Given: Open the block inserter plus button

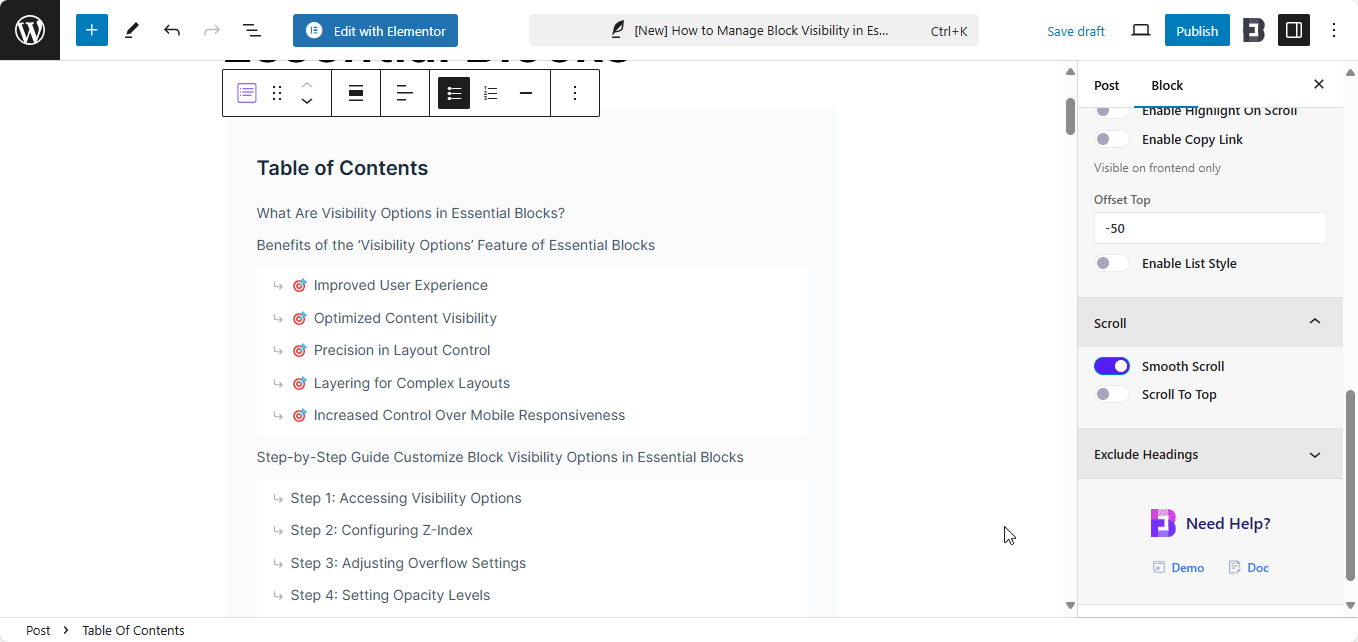Looking at the screenshot, I should point(91,30).
